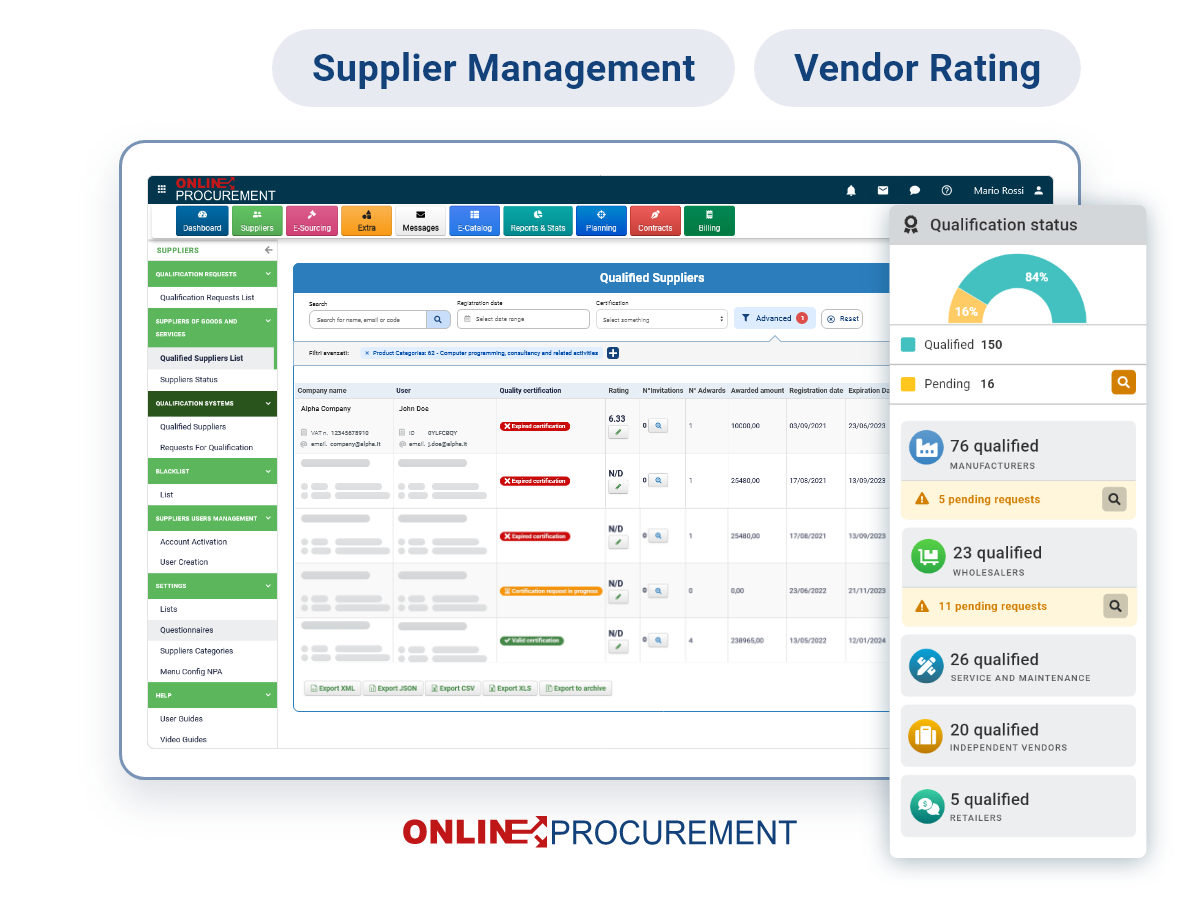Click the Export CSV button
The width and height of the screenshot is (1200, 900).
point(453,688)
